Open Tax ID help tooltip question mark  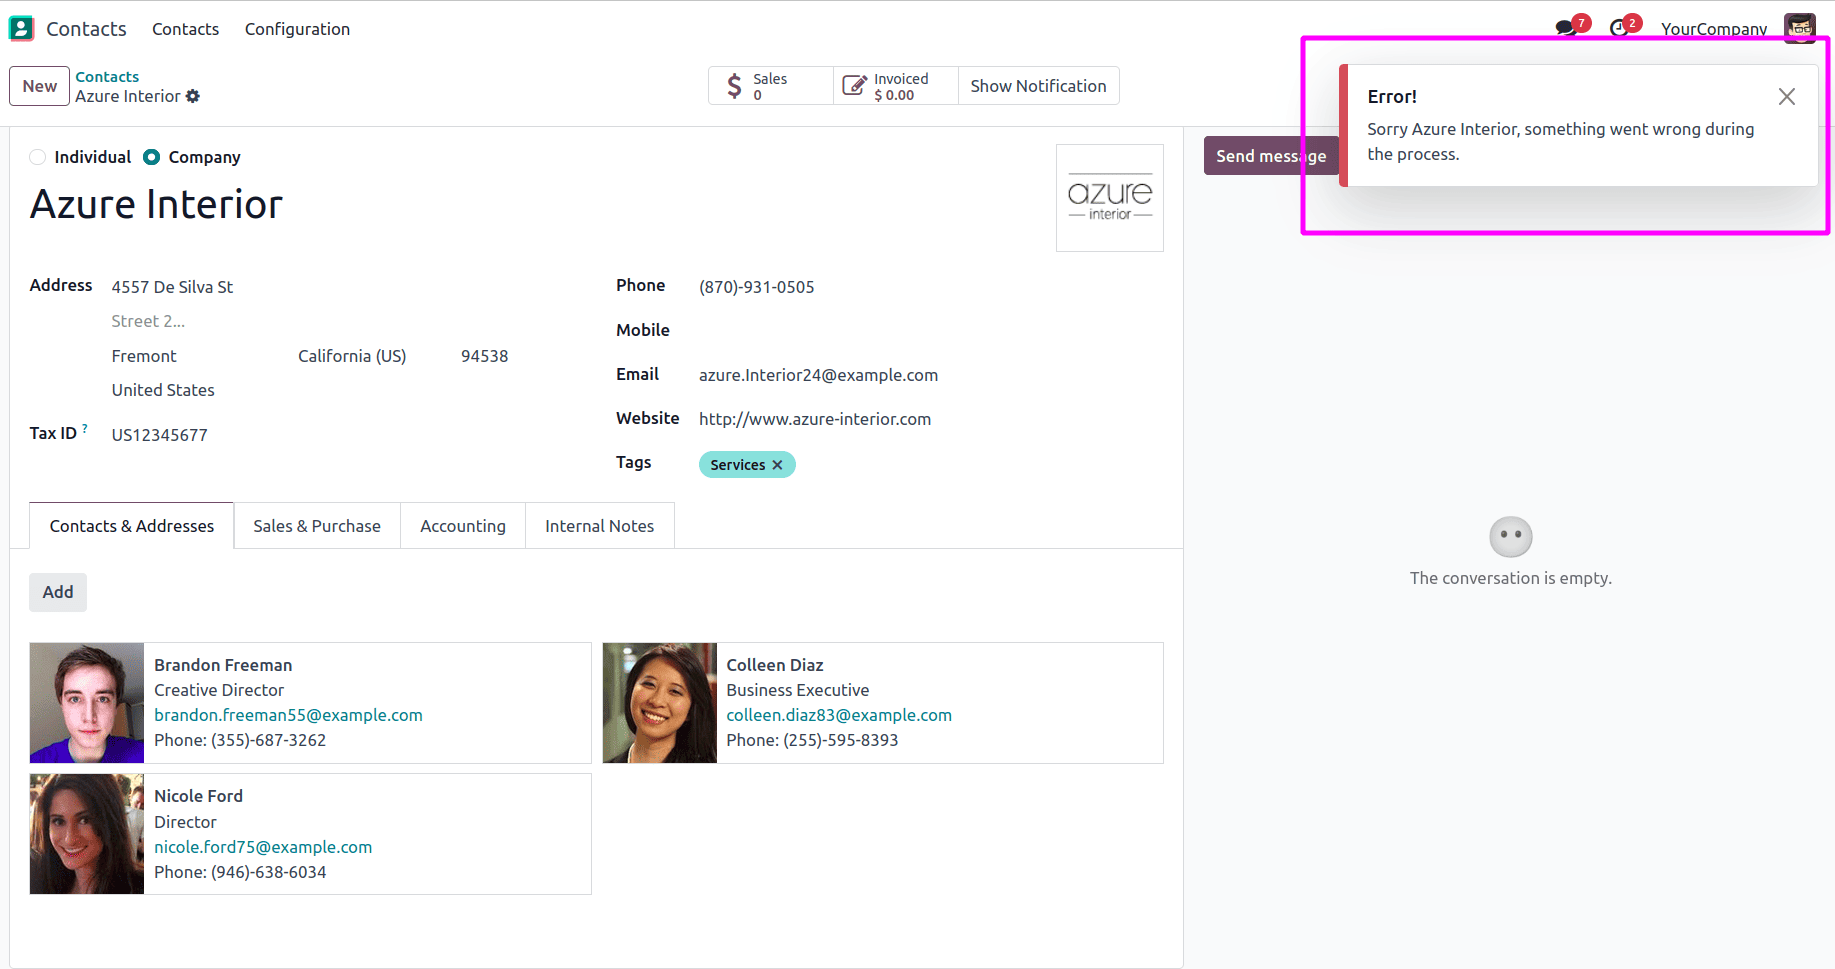(x=85, y=428)
